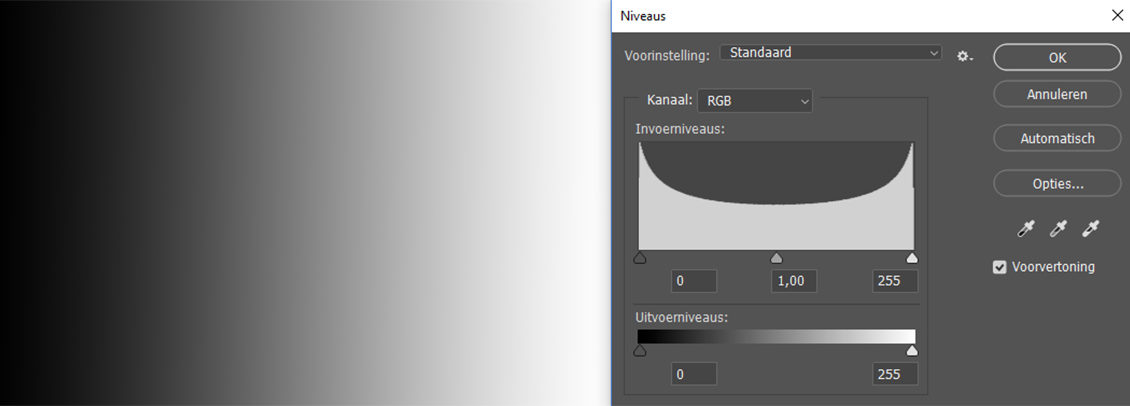Viewport: 1130px width, 406px height.
Task: Select the white point eyedropper
Action: (1091, 230)
